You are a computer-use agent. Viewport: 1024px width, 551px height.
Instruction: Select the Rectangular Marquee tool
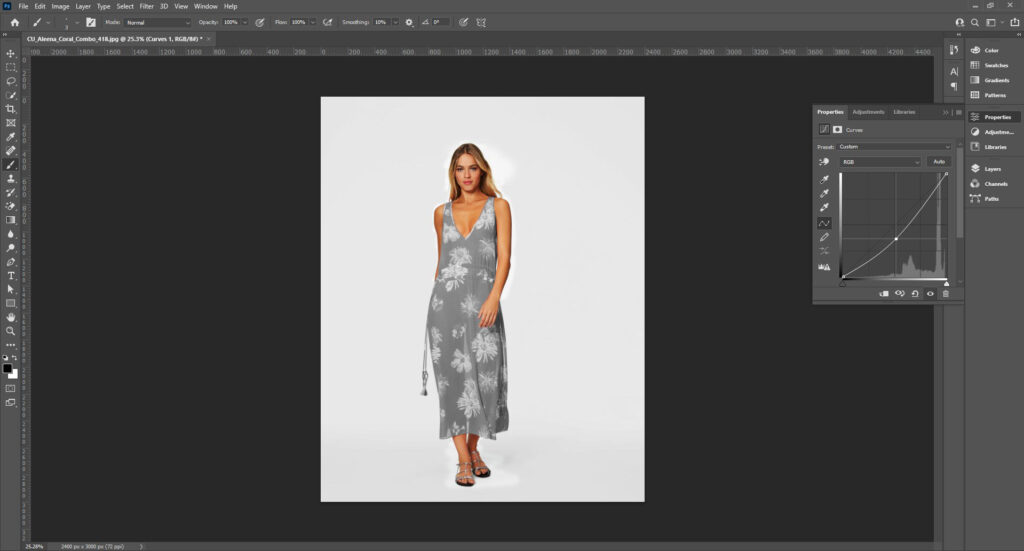10,67
